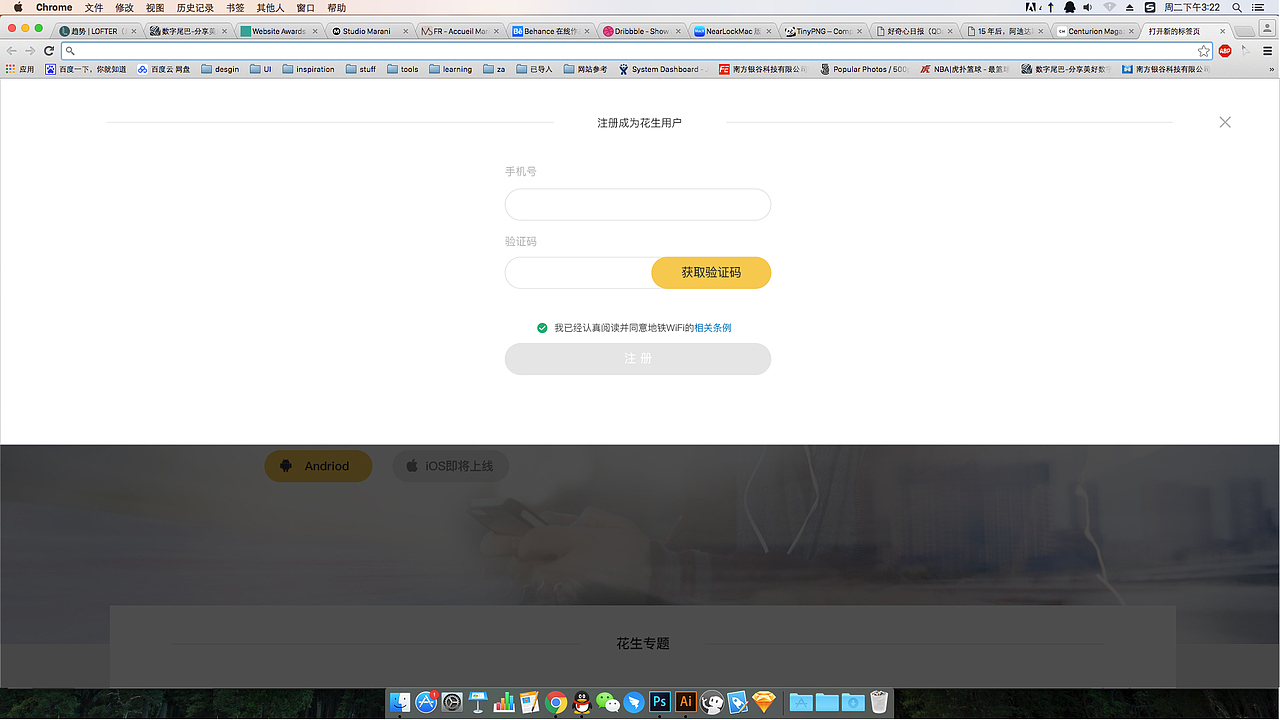Expand the design bookmarks folder
The width and height of the screenshot is (1280, 720).
tap(220, 68)
